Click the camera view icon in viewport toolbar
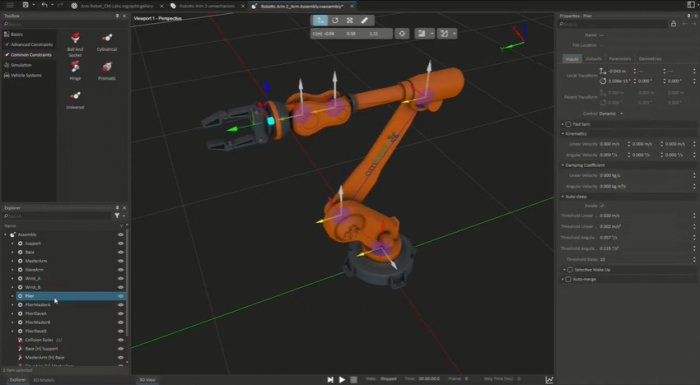The image size is (700, 385). [x=421, y=33]
